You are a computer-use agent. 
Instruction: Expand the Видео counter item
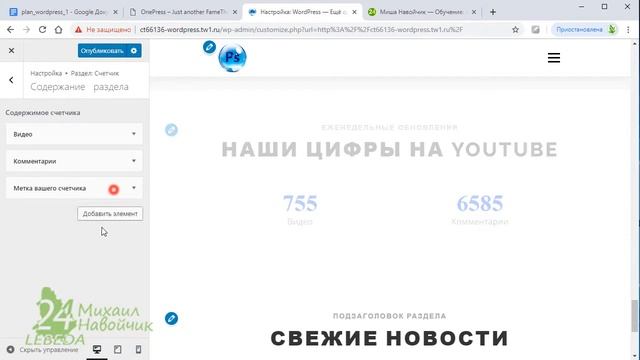click(74, 134)
